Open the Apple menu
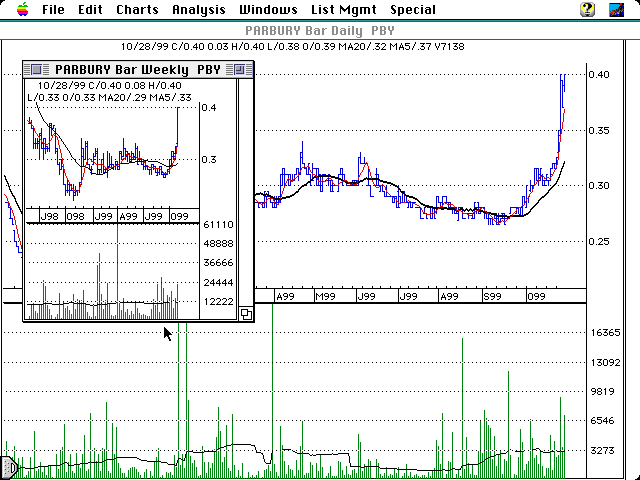This screenshot has height=480, width=640. 23,9
